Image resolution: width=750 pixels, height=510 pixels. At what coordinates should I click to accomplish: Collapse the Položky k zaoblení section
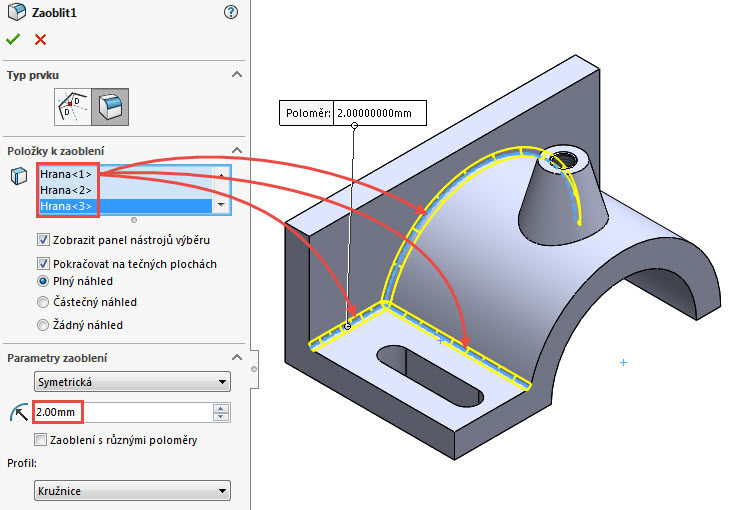pyautogui.click(x=237, y=150)
